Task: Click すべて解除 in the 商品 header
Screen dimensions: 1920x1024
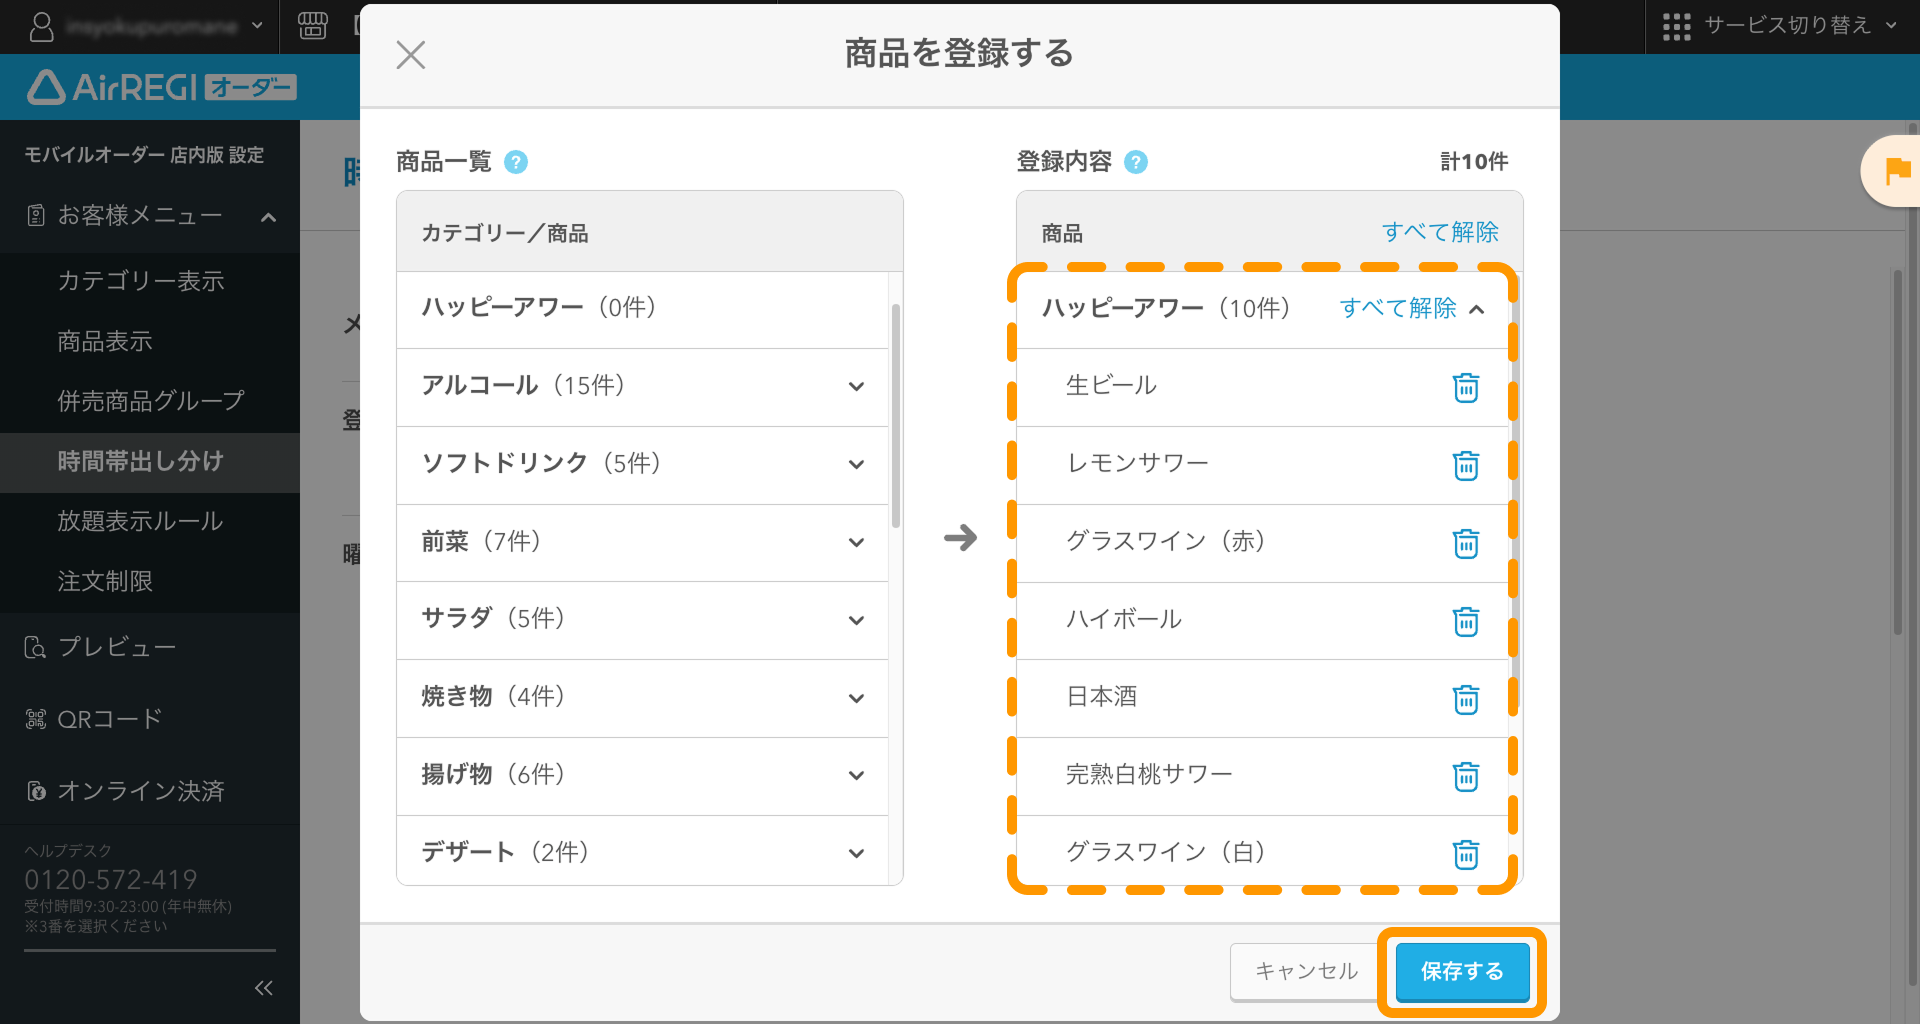Action: [1440, 232]
